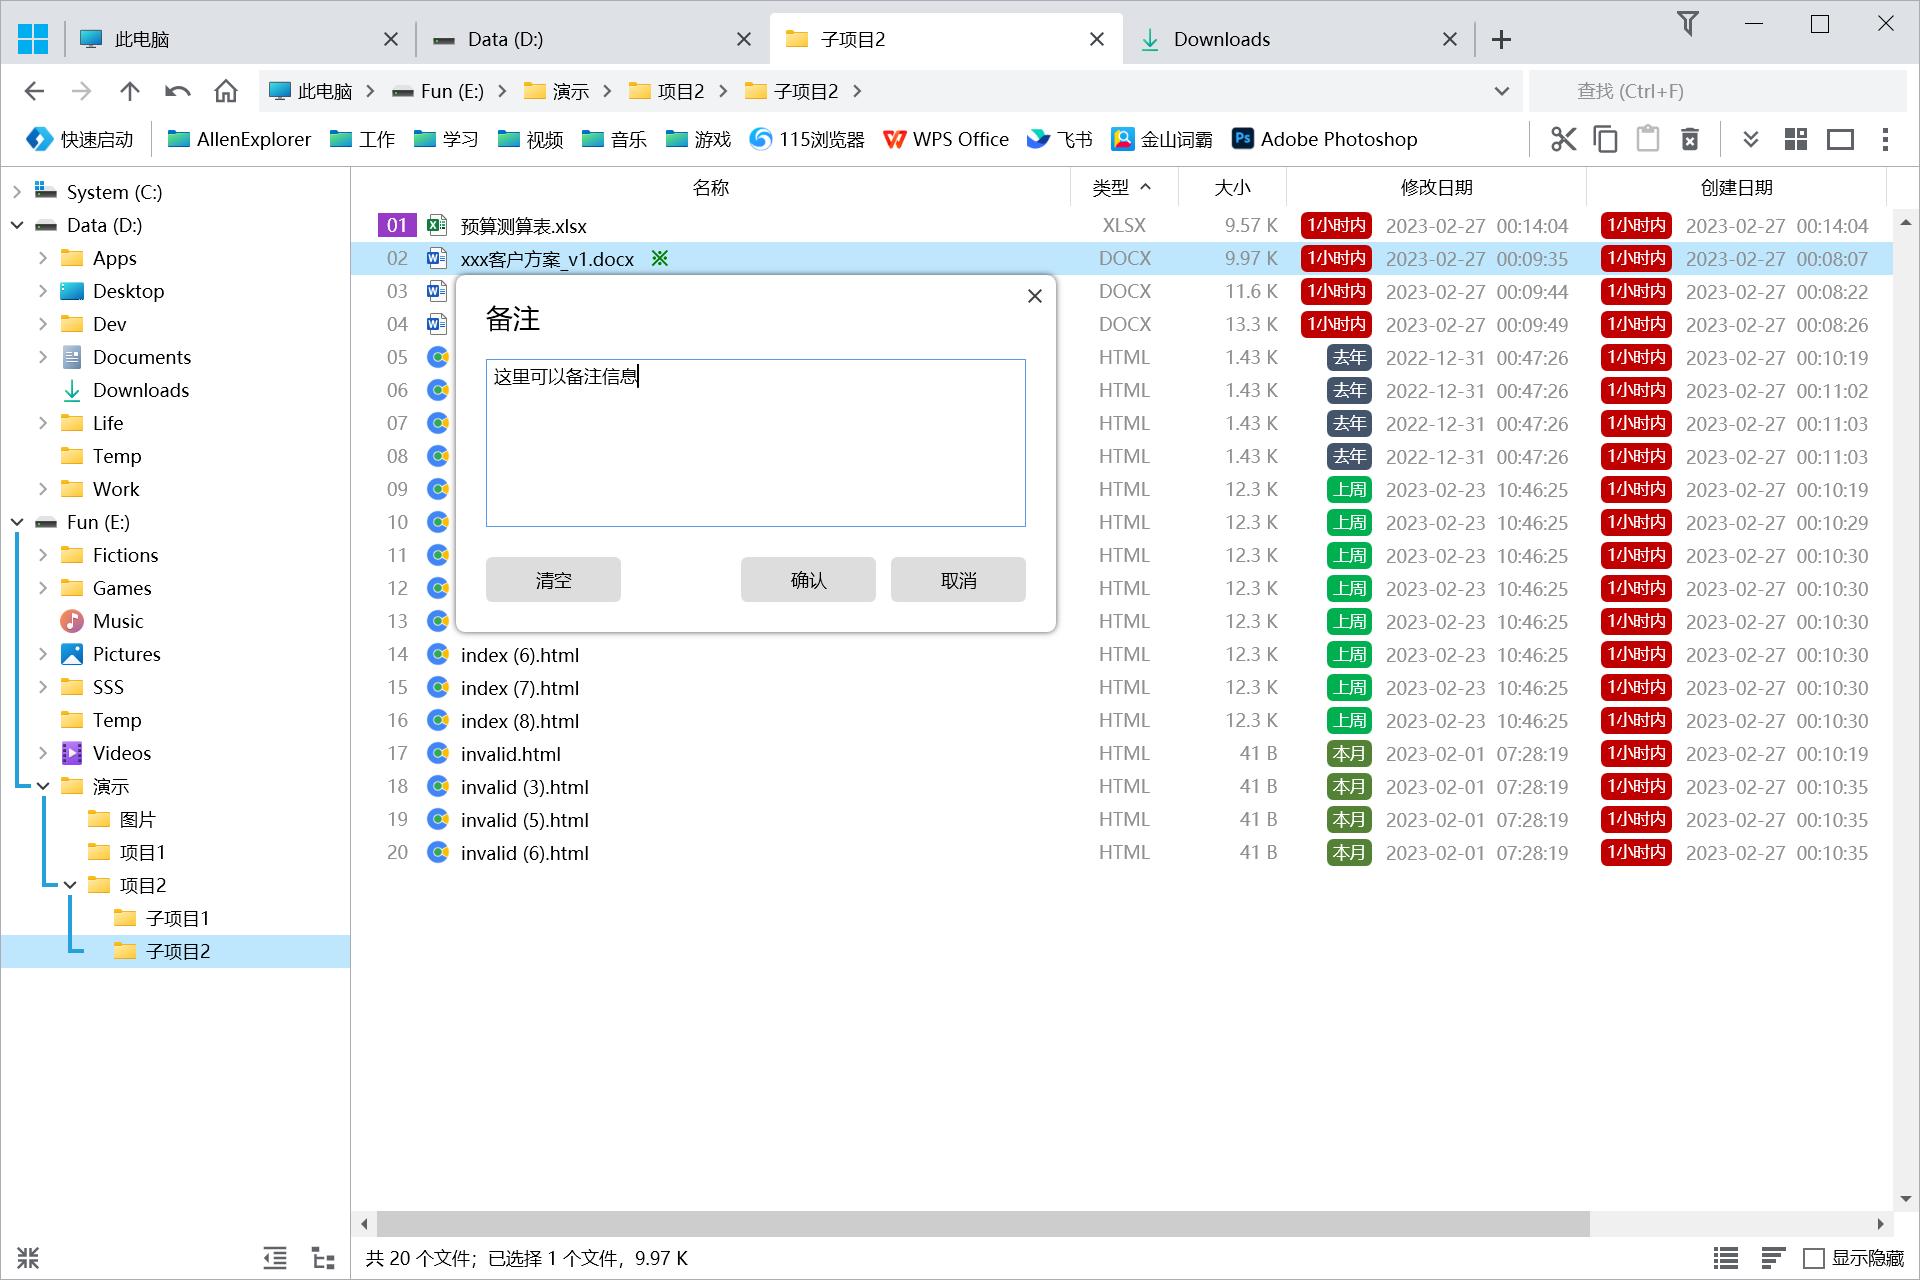Click the copy files icon

(x=1605, y=139)
